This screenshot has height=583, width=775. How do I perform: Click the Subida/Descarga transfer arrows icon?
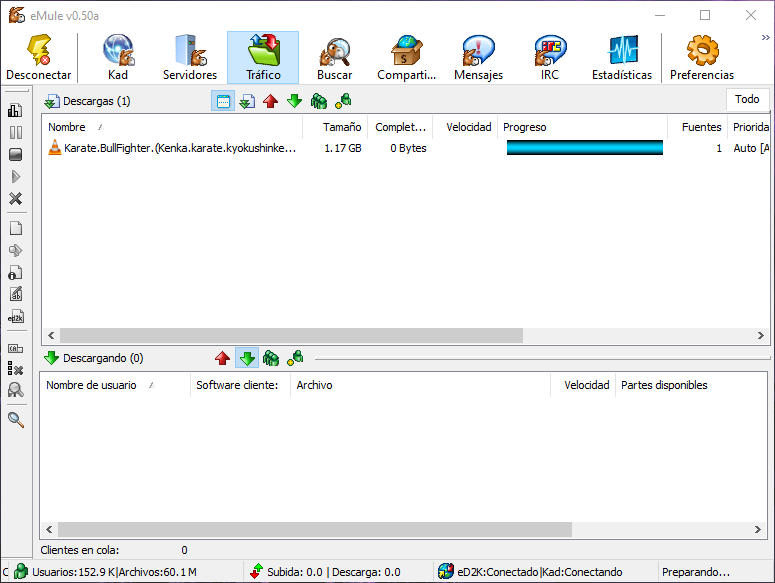point(257,571)
